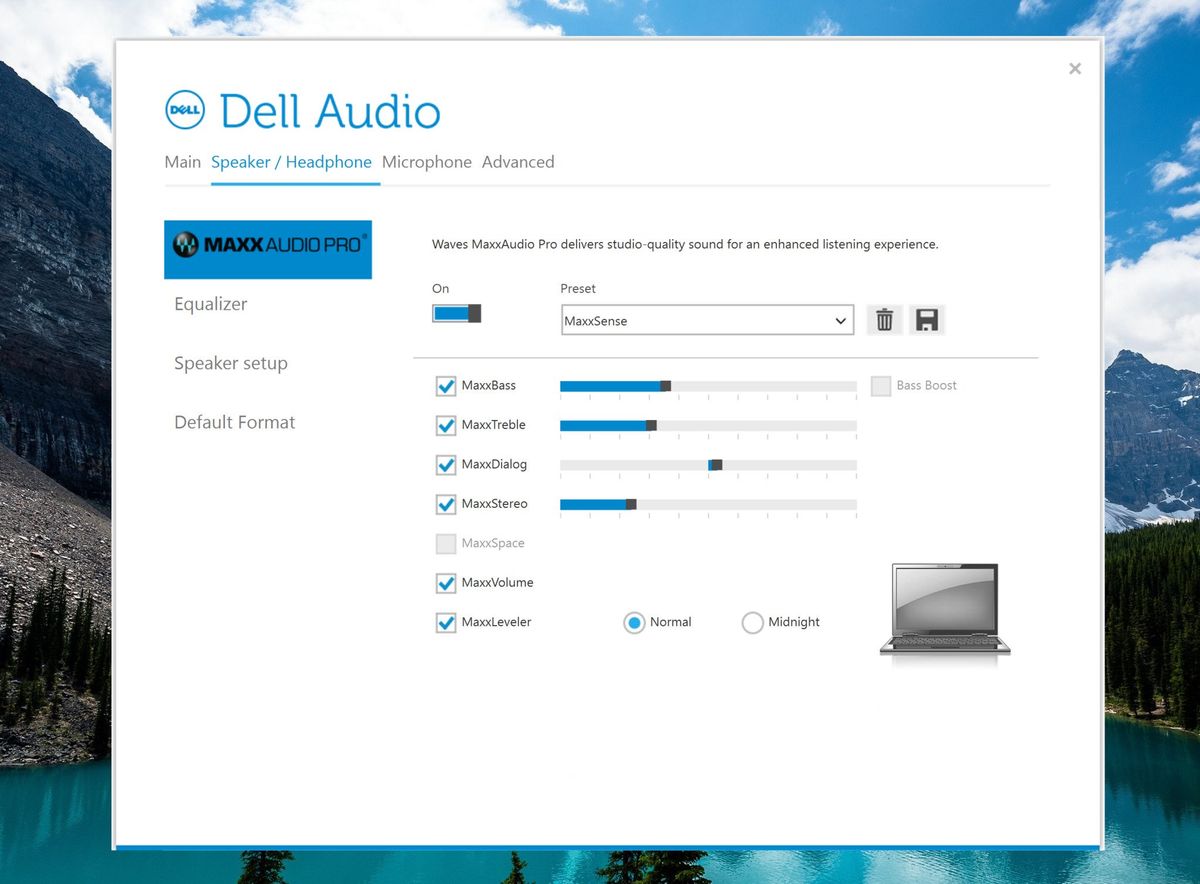The width and height of the screenshot is (1200, 884).
Task: Click the floppy disk save preset icon
Action: tap(927, 320)
